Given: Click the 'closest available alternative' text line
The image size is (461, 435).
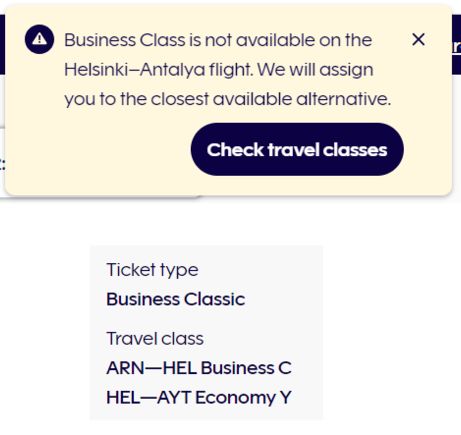Looking at the screenshot, I should click(x=227, y=99).
